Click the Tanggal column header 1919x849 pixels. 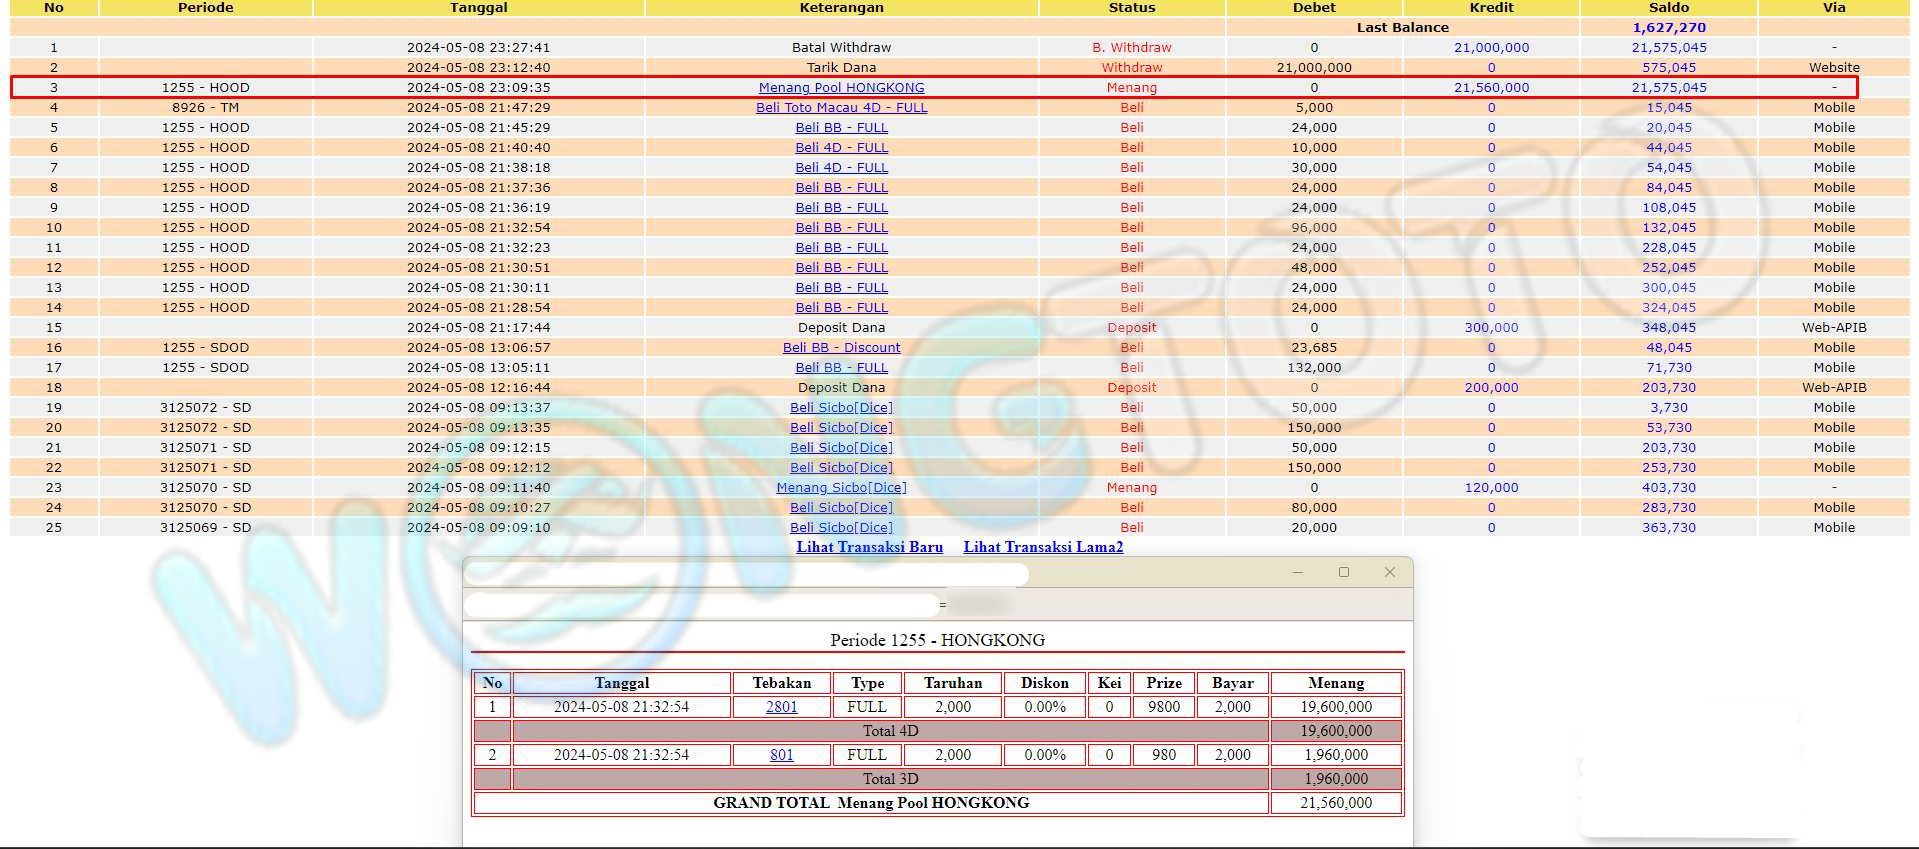(x=478, y=8)
